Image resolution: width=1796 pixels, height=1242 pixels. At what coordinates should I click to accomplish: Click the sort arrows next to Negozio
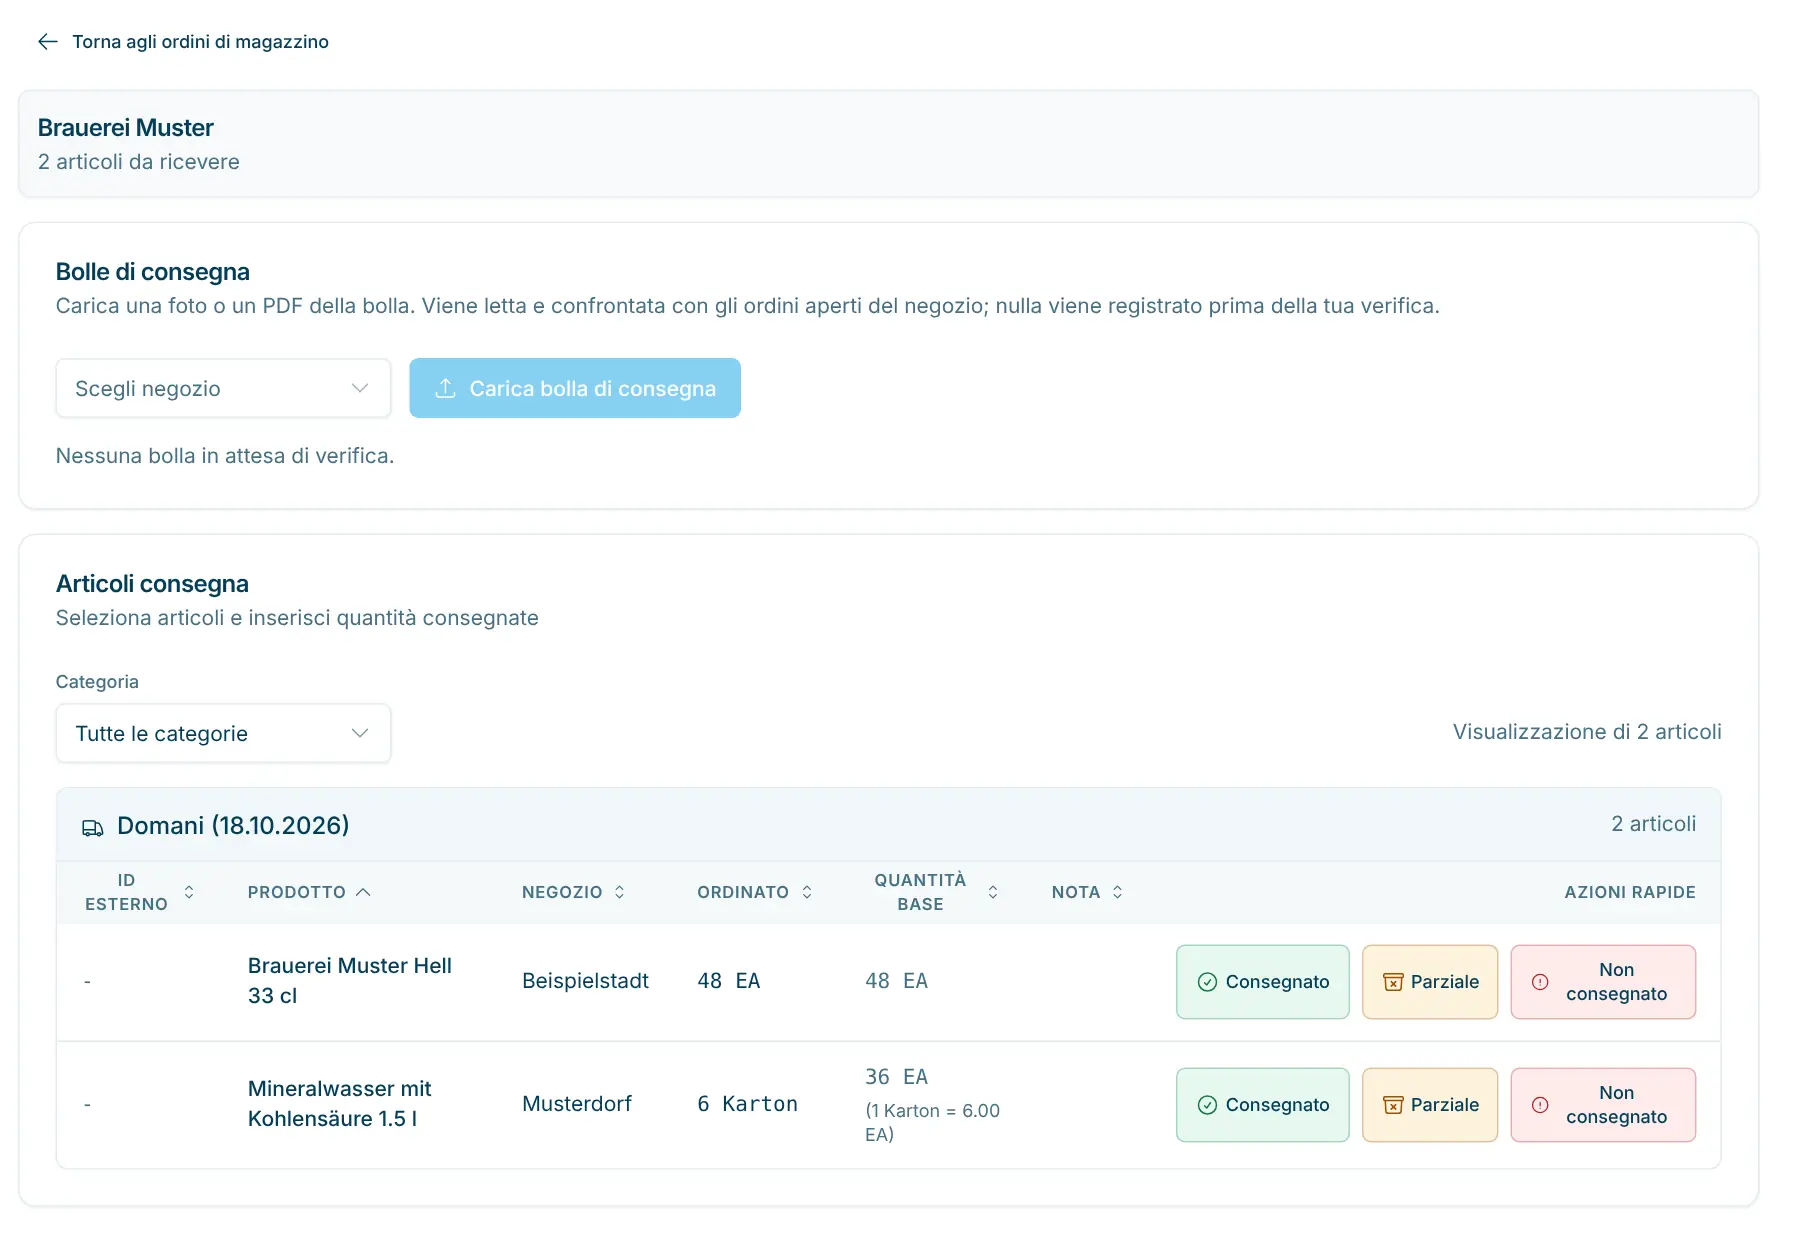(619, 892)
